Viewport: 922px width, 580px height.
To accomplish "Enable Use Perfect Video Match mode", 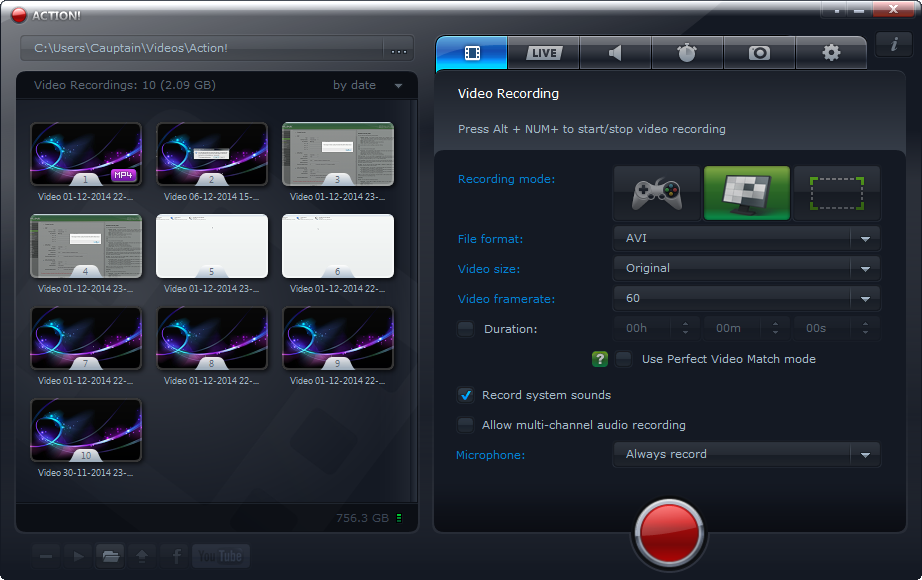I will [623, 359].
